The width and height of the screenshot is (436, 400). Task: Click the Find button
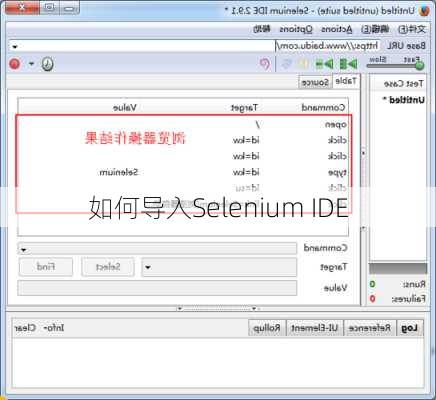[46, 267]
